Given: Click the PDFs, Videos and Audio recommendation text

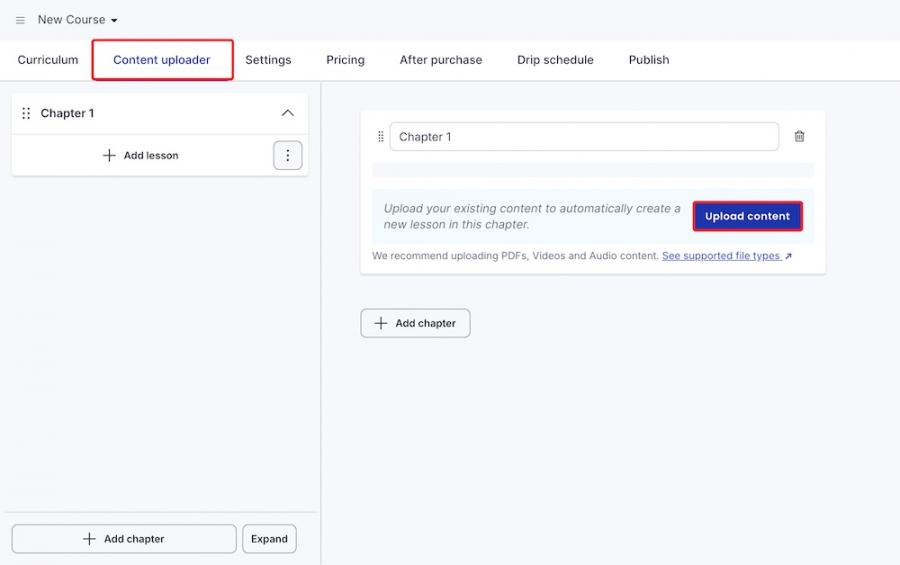Looking at the screenshot, I should (515, 256).
